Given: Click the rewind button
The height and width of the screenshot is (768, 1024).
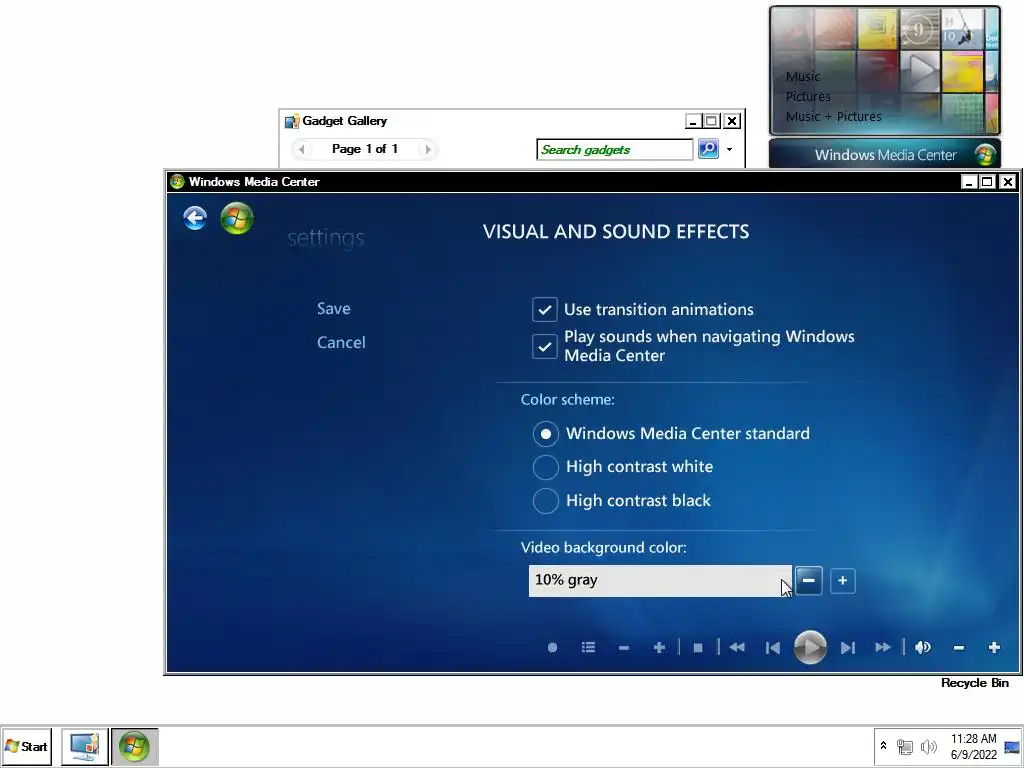Looking at the screenshot, I should point(737,647).
